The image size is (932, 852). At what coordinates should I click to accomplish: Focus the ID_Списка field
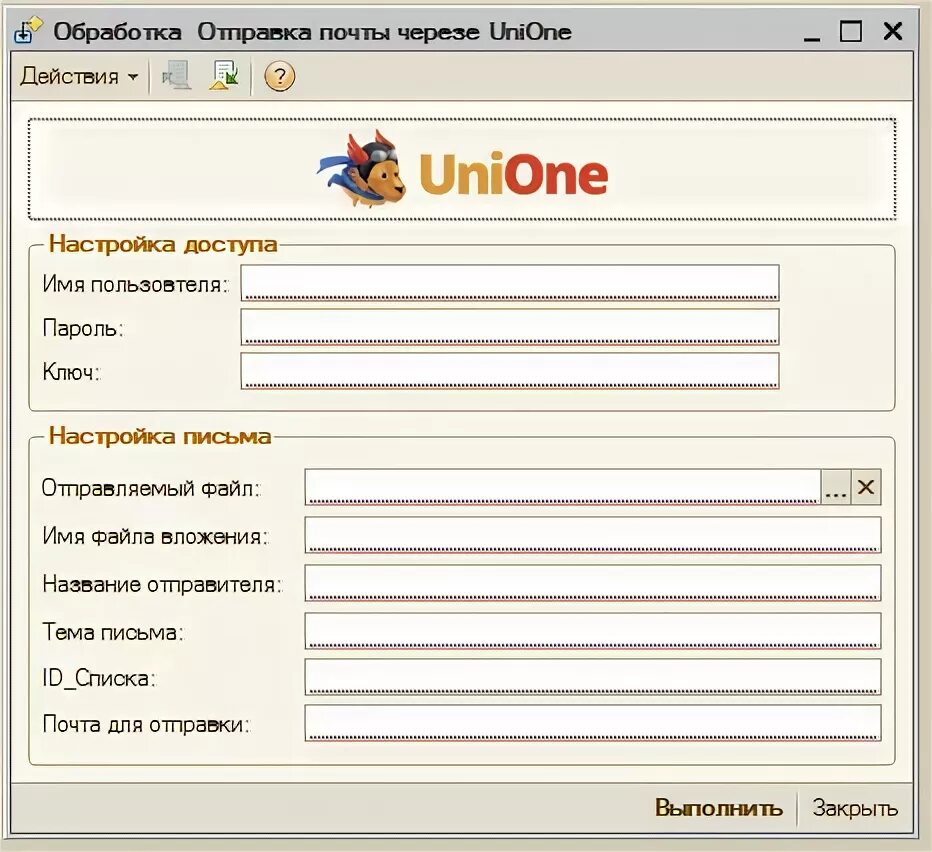593,677
